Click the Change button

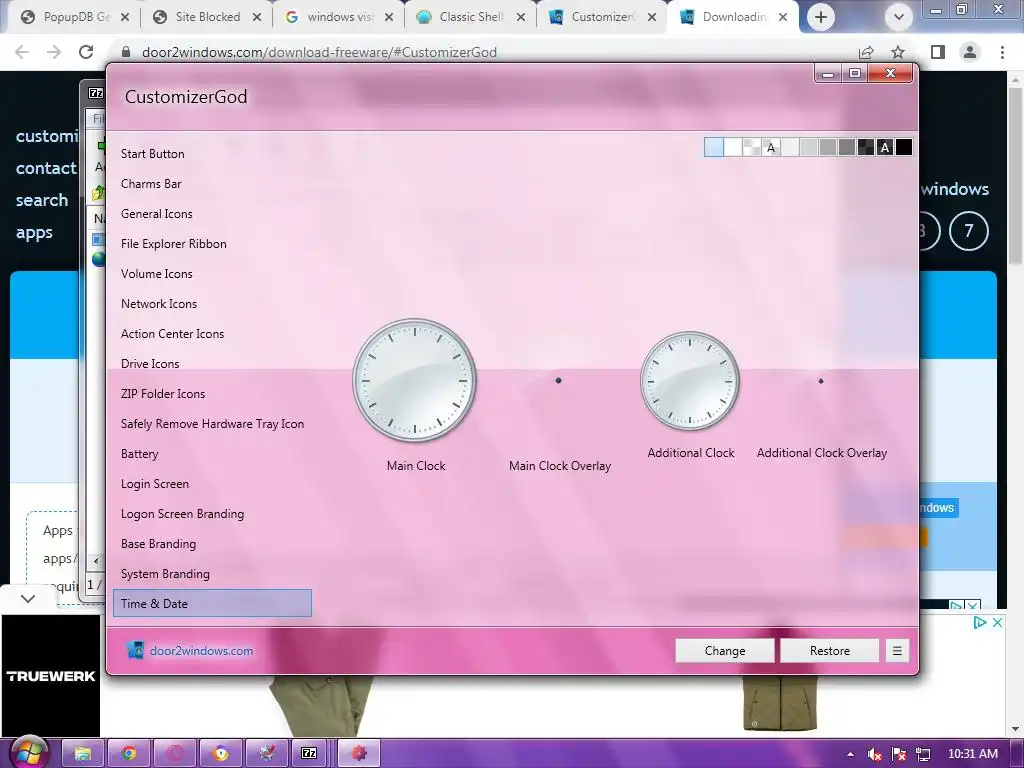pyautogui.click(x=724, y=650)
